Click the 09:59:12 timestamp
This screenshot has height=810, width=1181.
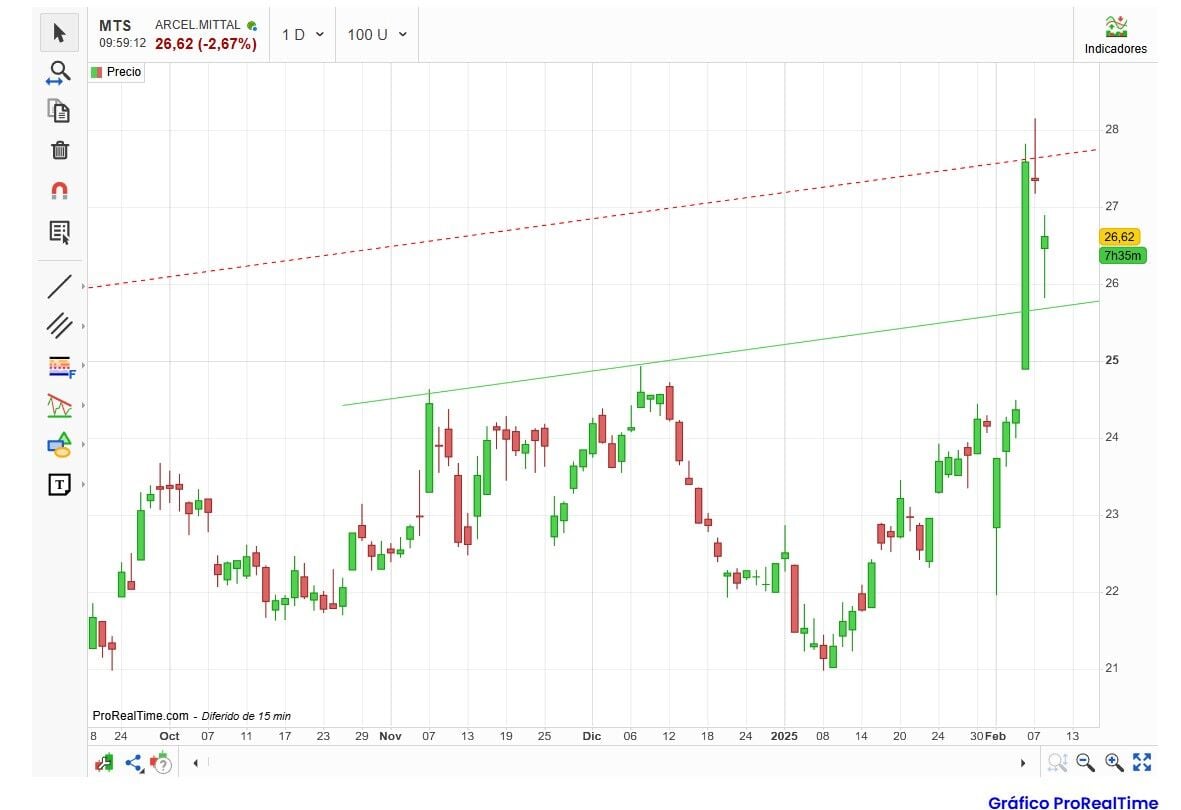point(122,43)
